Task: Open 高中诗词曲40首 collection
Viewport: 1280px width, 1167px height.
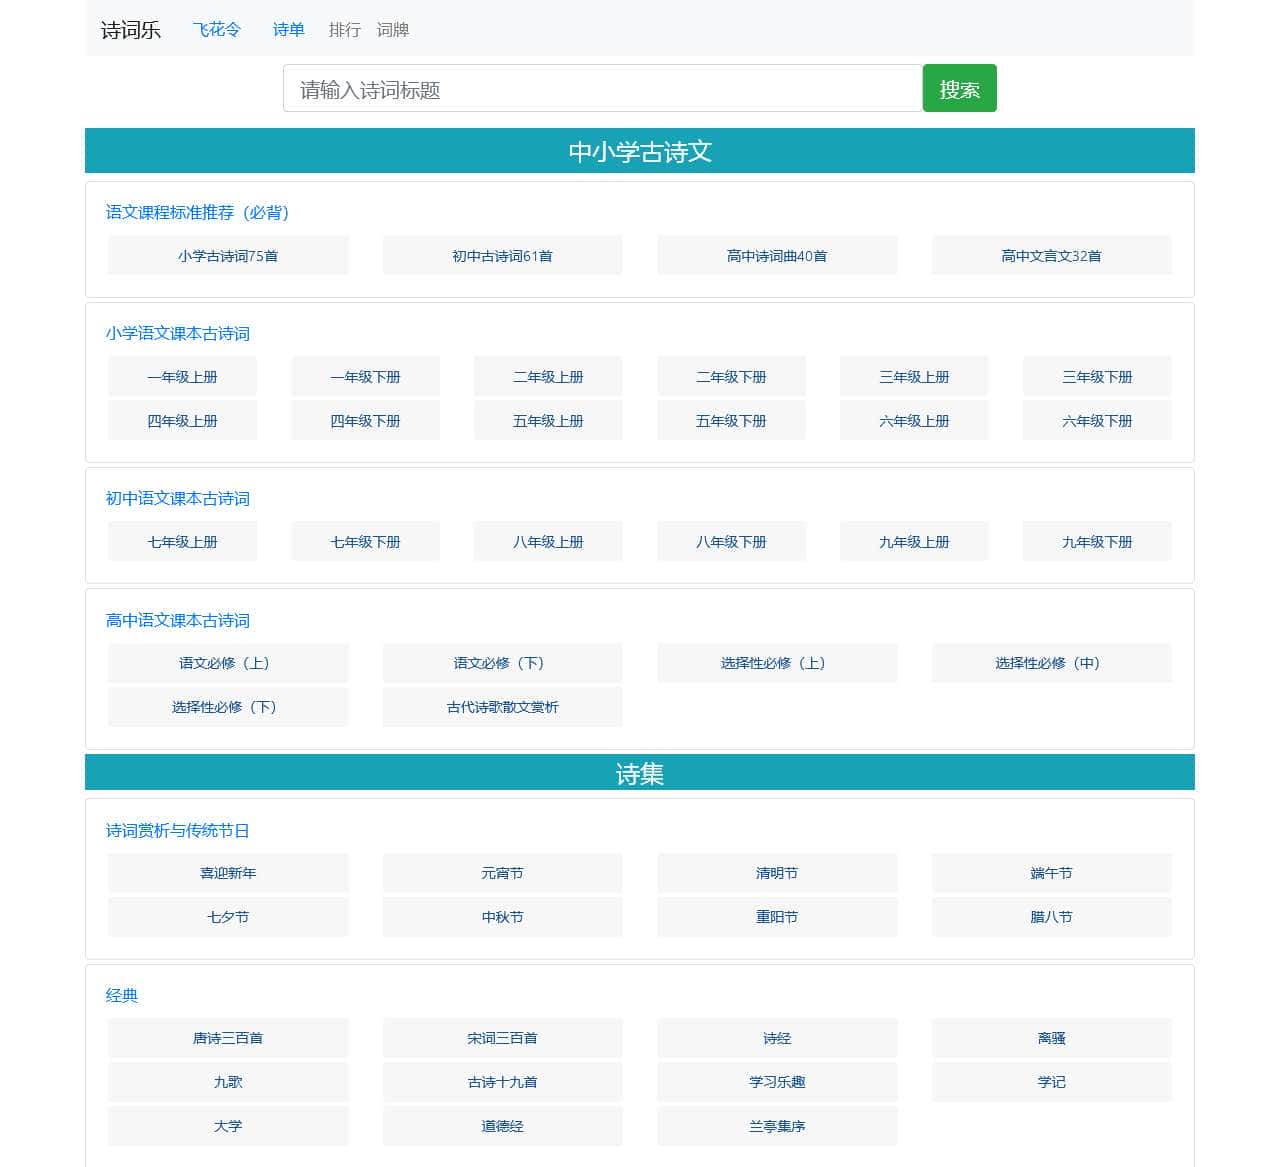Action: pos(776,255)
